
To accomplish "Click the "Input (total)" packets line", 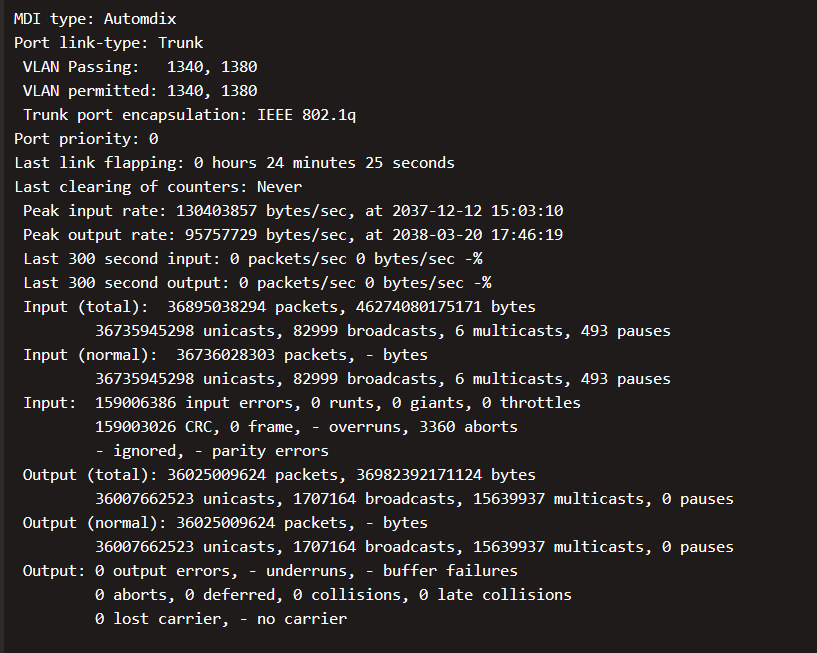I will coord(279,307).
